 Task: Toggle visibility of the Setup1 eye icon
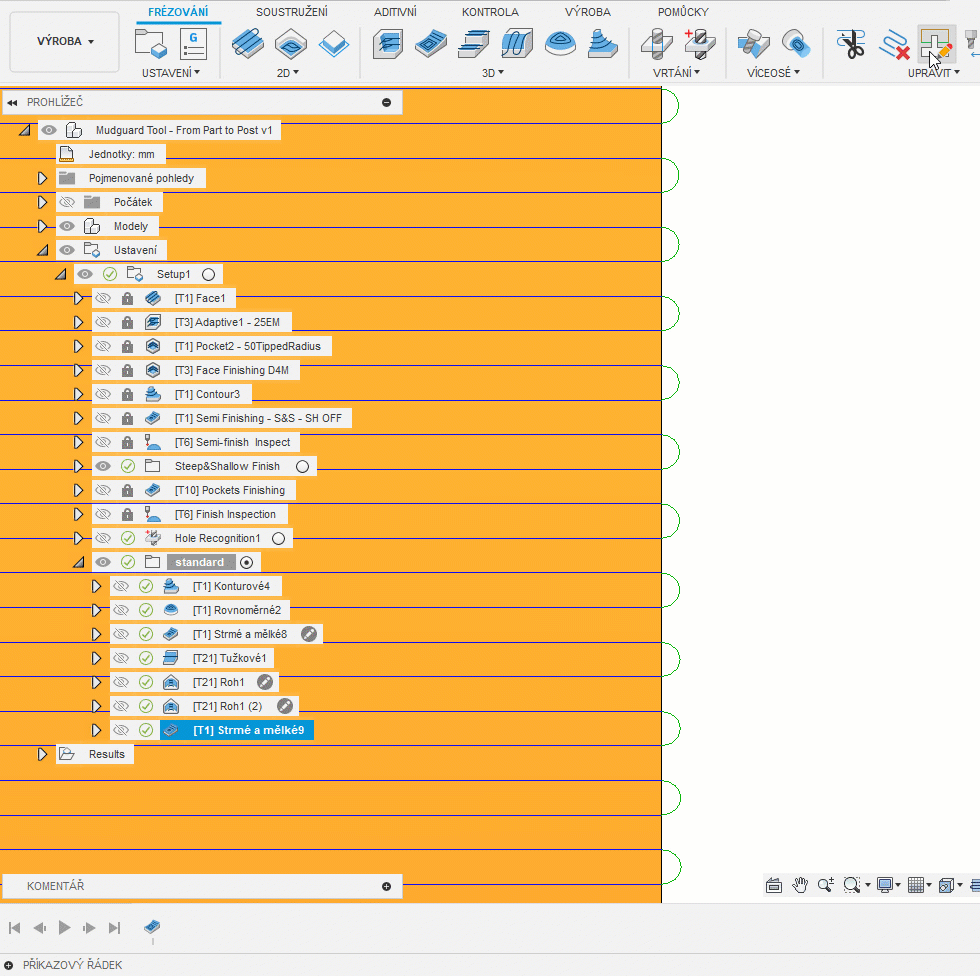coord(85,274)
